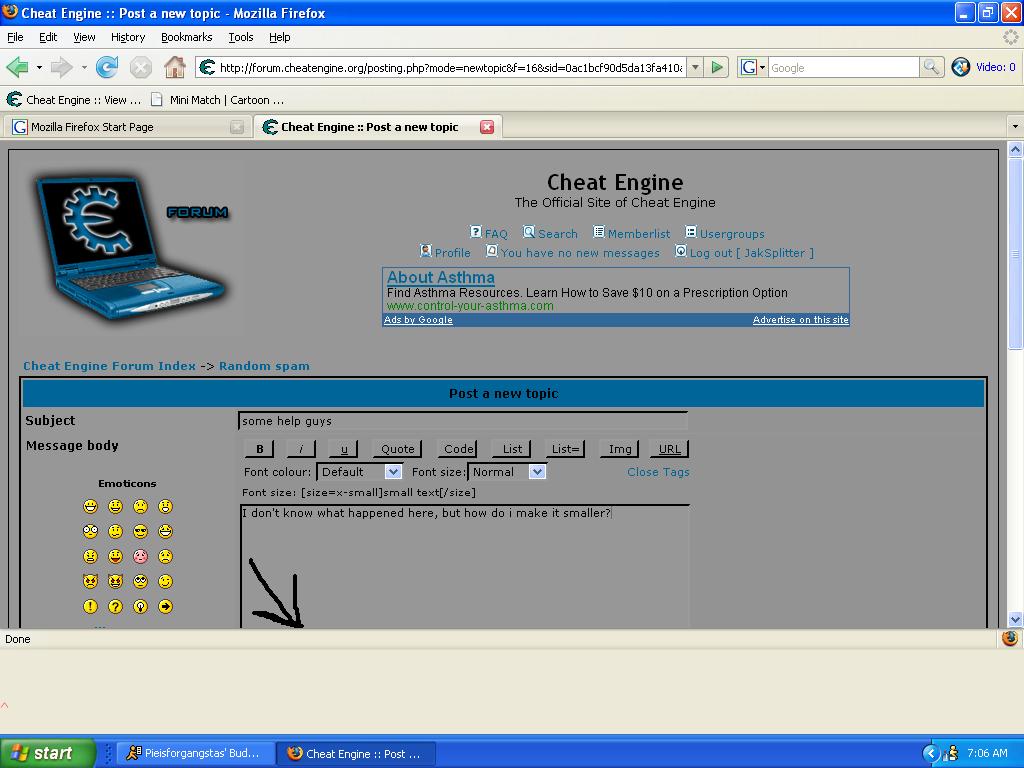Click the italic i formatting button
Viewport: 1024px width, 768px height.
point(300,449)
